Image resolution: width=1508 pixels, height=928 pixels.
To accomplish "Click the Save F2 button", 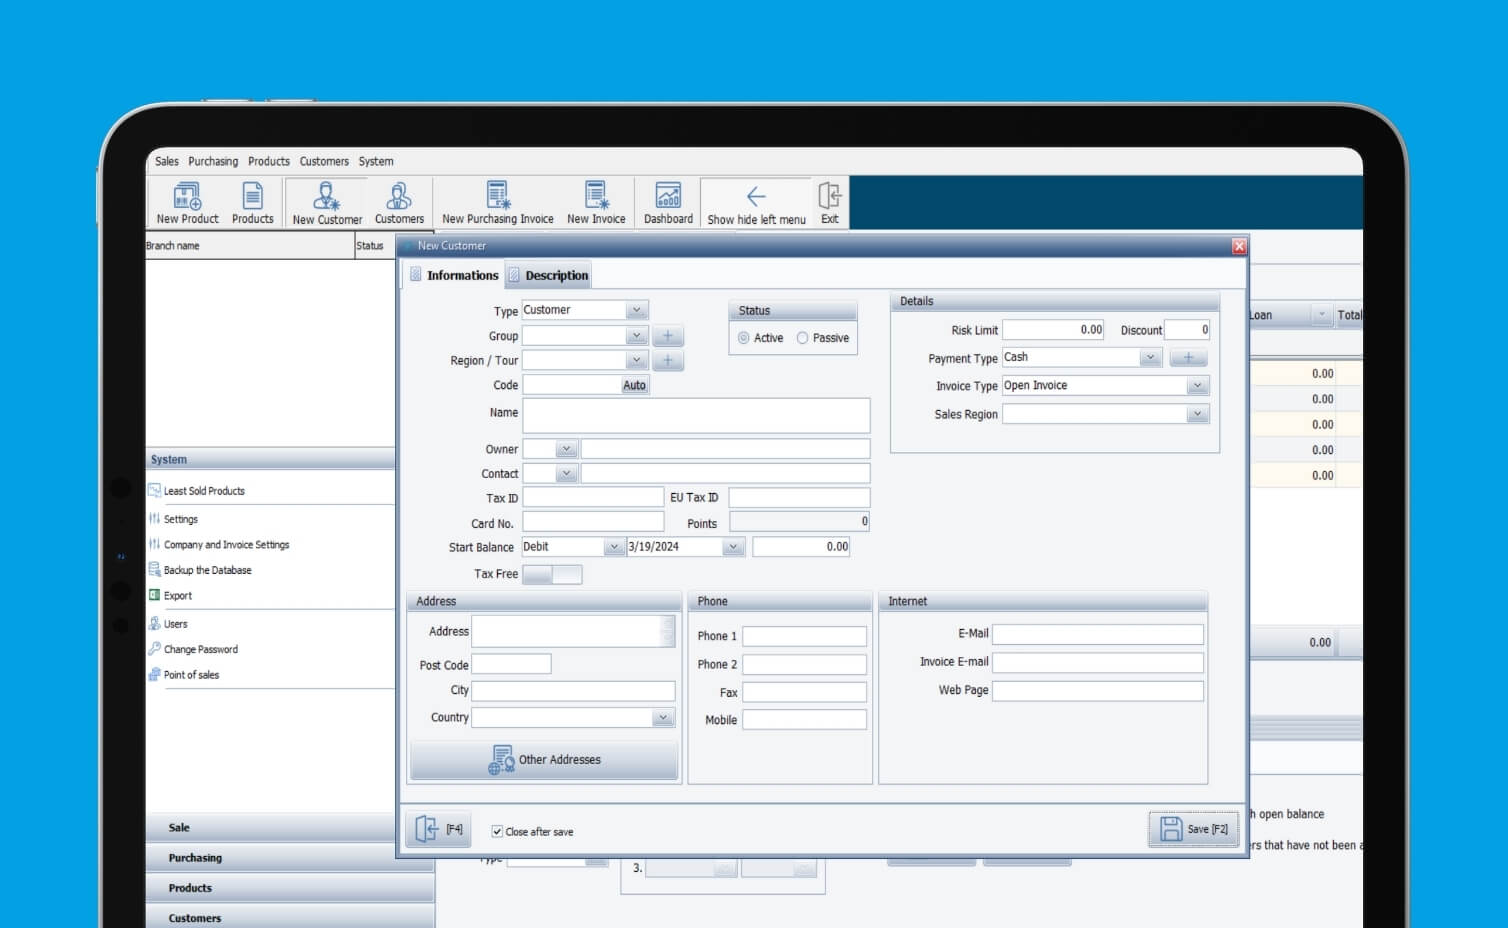I will coord(1194,829).
